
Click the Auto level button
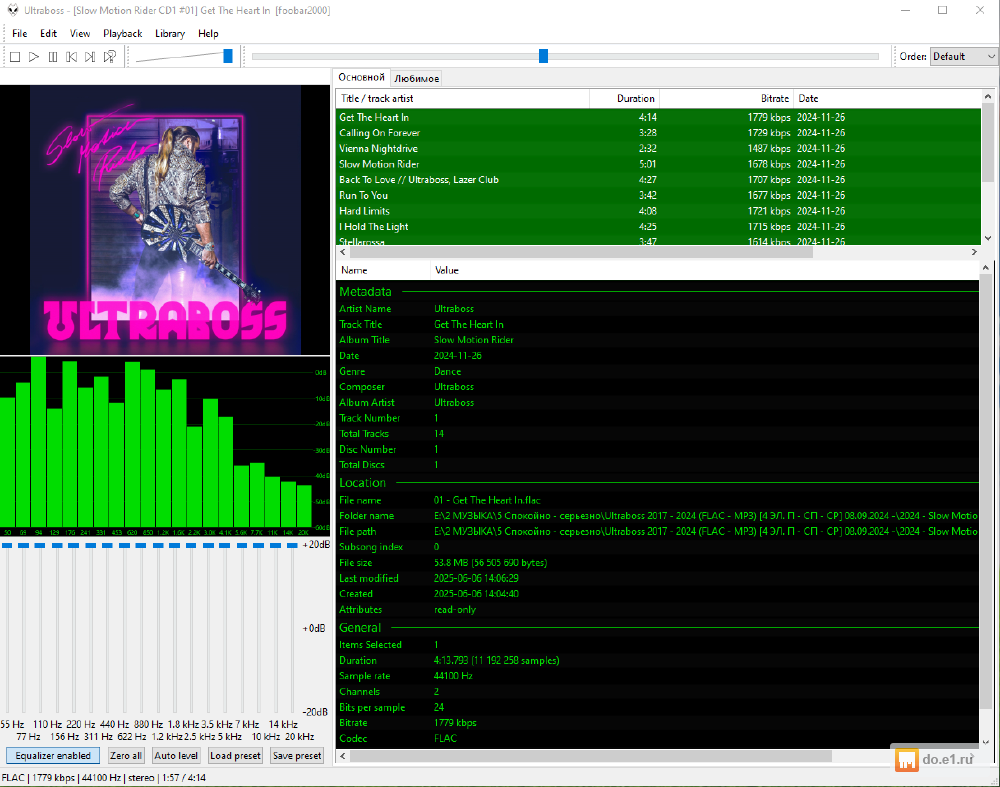pos(176,756)
